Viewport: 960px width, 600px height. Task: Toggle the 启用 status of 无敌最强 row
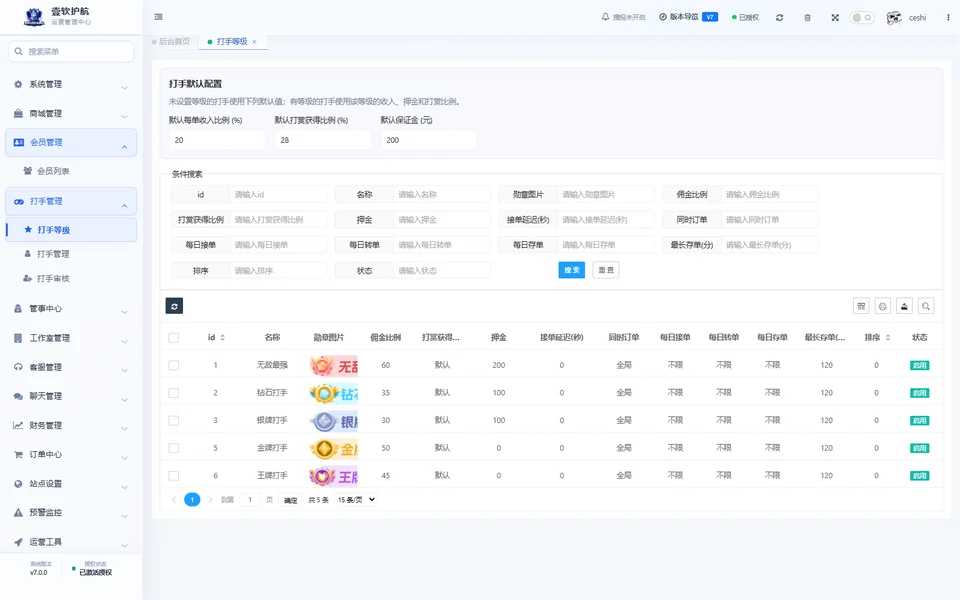click(920, 366)
